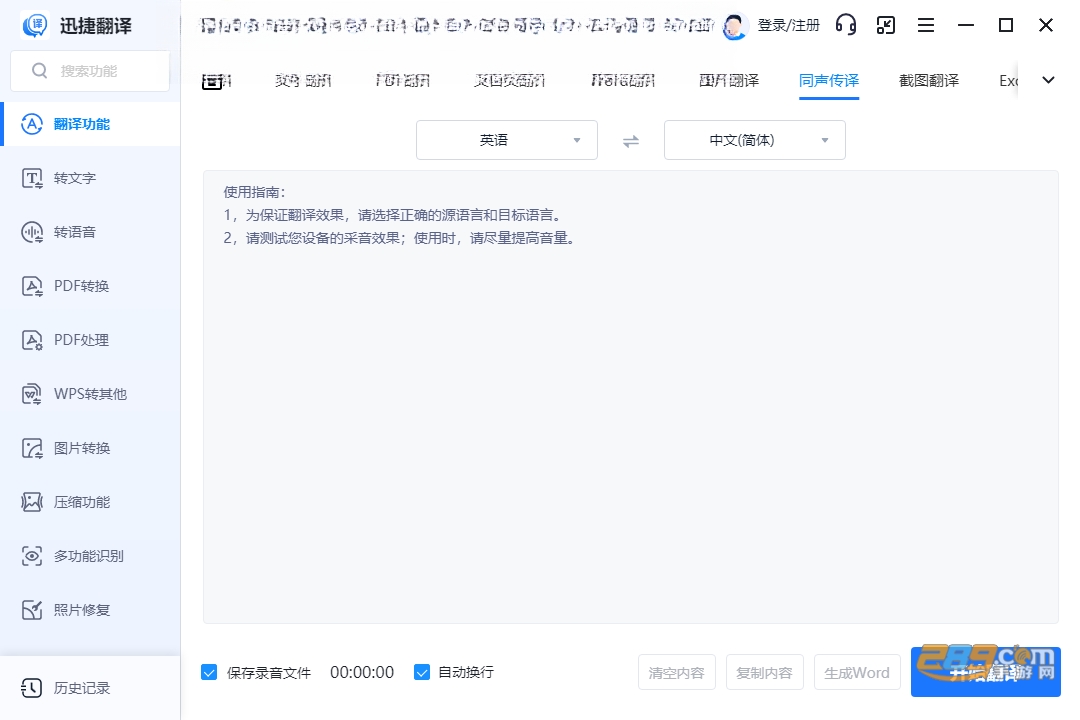Toggle 自动换行 checkbox

[422, 672]
